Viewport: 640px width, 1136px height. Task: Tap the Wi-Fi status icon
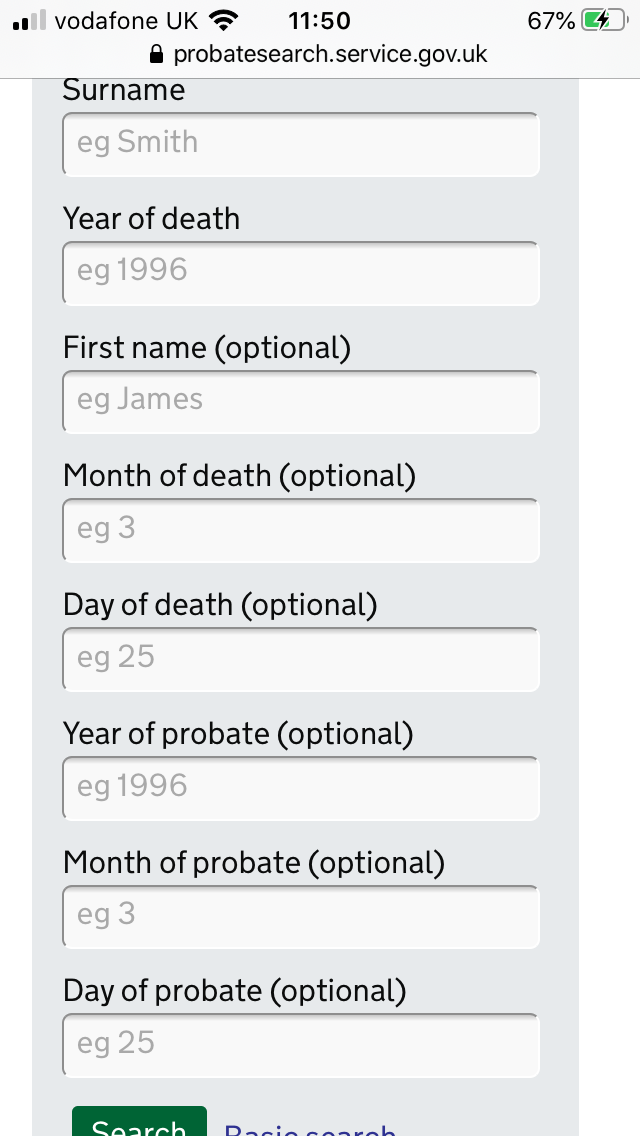click(x=223, y=20)
